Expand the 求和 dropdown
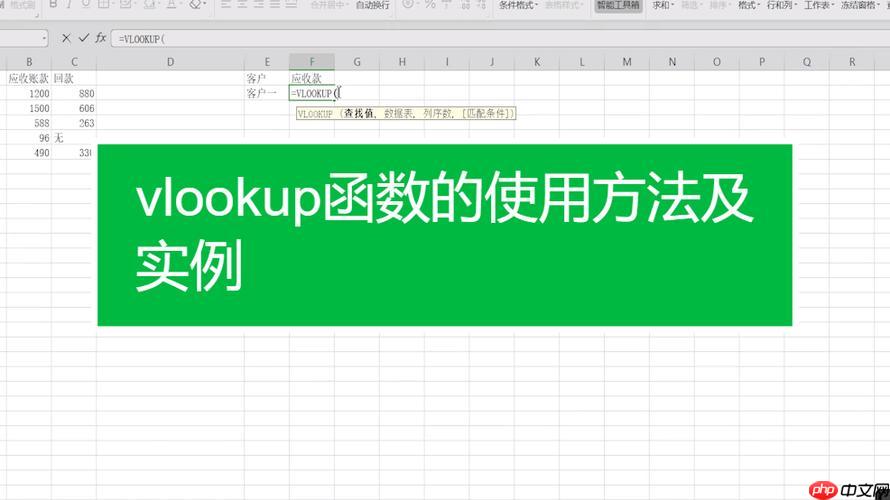Screen dimensions: 890x500 point(663,5)
